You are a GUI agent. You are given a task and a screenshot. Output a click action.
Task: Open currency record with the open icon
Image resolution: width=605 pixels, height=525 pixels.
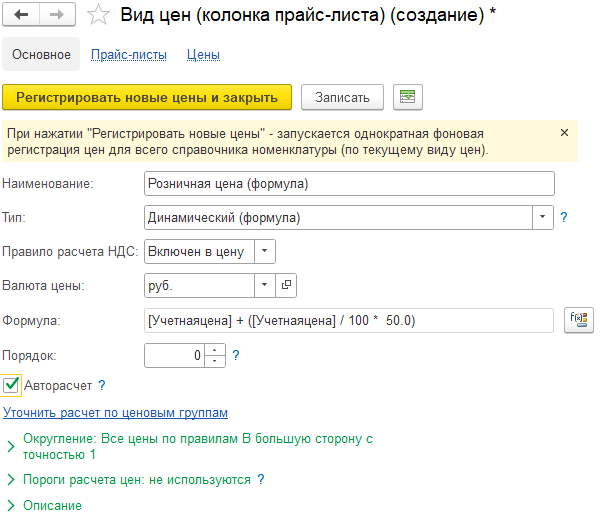(286, 285)
